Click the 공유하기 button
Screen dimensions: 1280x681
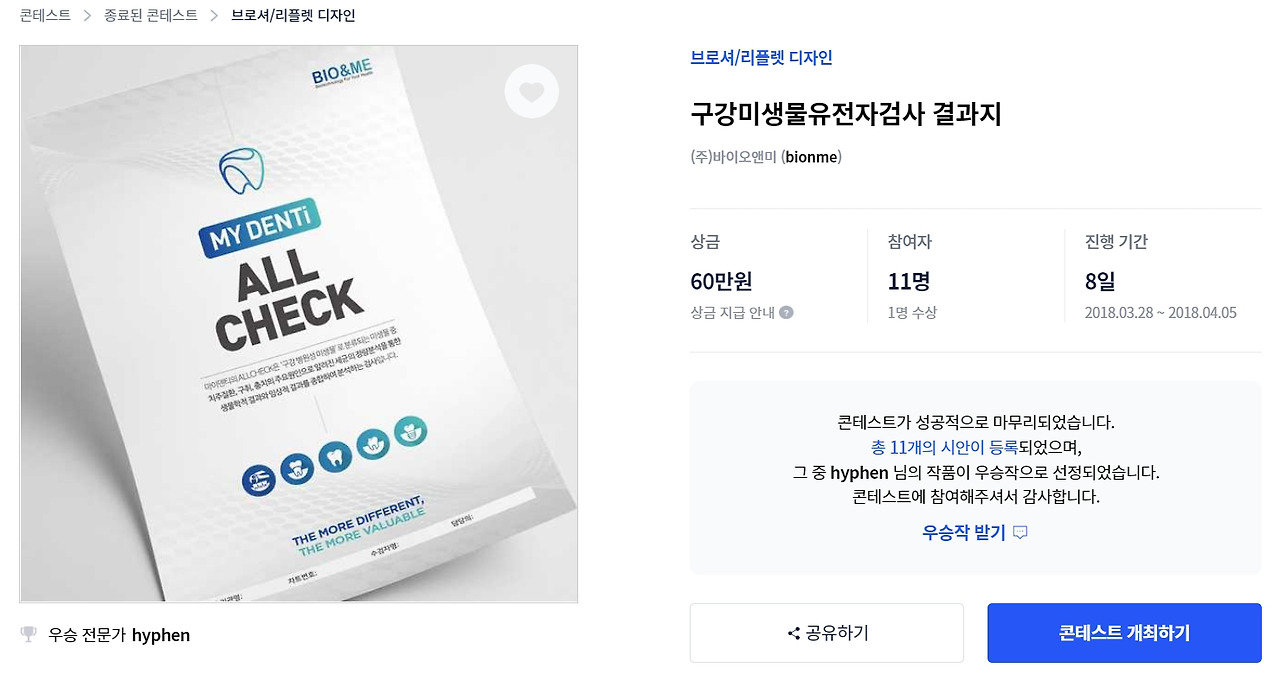827,633
